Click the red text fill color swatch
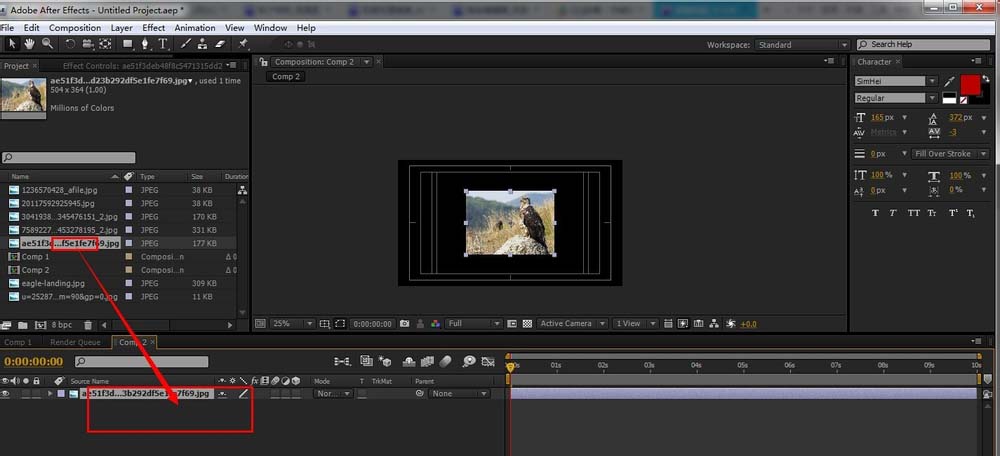This screenshot has width=1000, height=456. click(x=971, y=84)
